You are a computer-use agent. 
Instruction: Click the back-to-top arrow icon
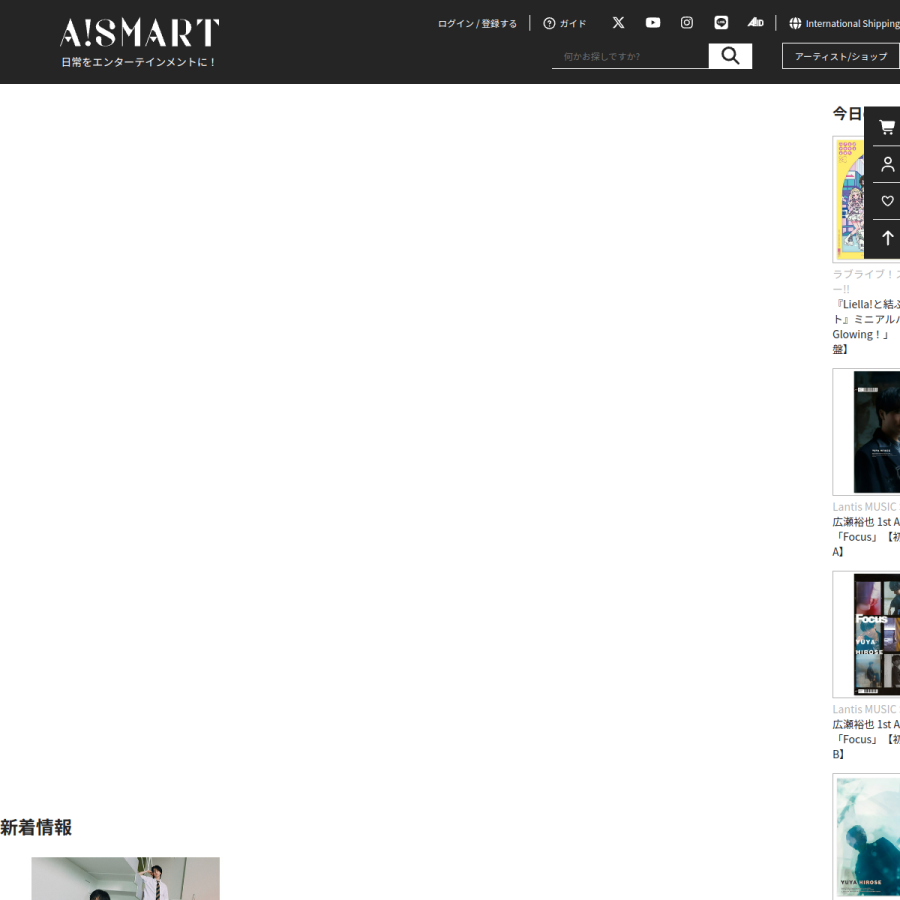(x=887, y=238)
